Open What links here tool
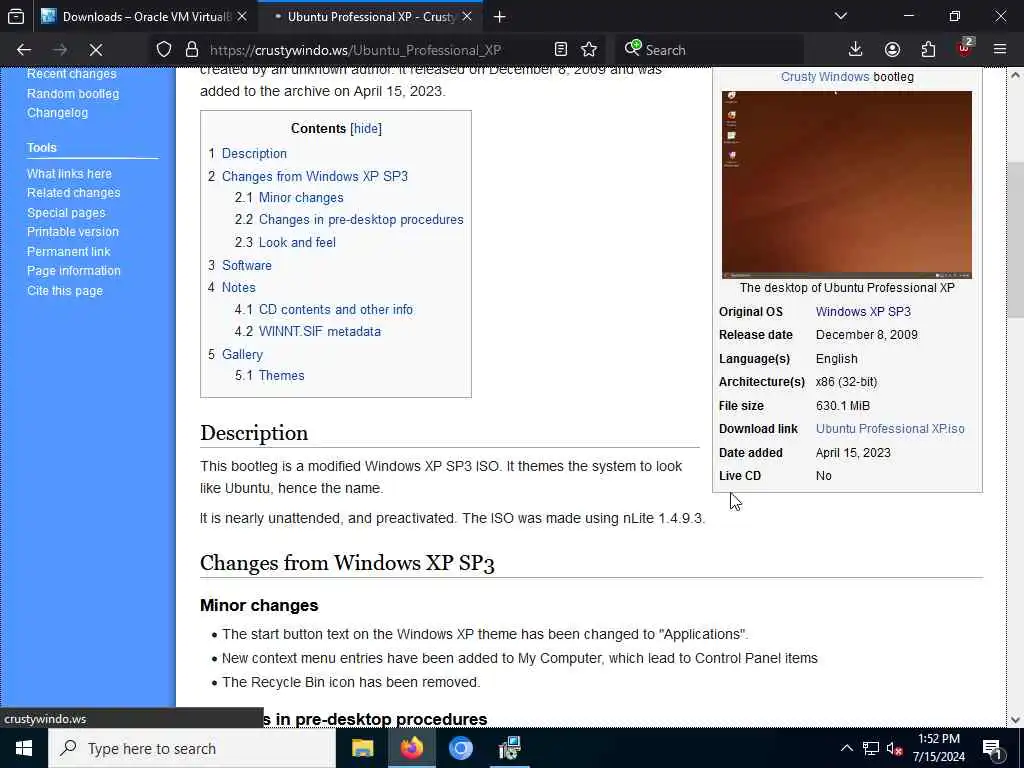This screenshot has height=768, width=1024. (x=69, y=174)
